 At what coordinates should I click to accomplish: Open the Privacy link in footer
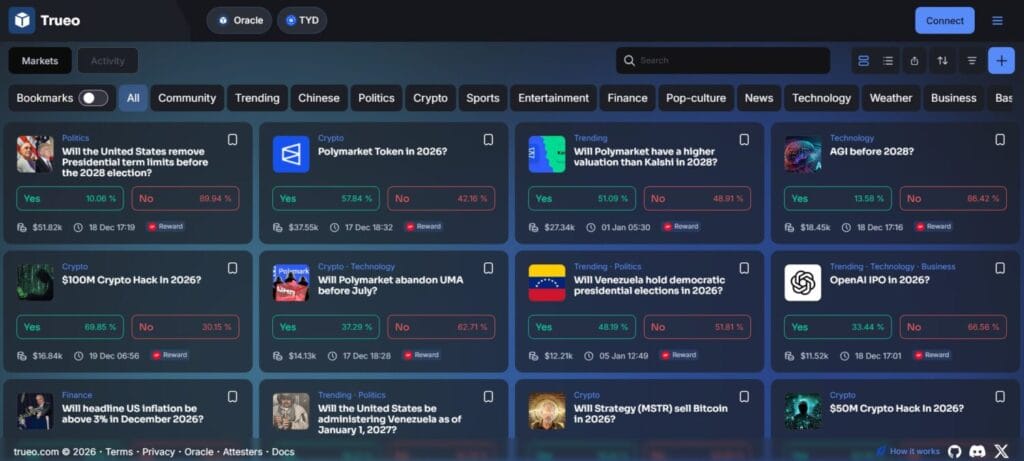click(x=159, y=452)
